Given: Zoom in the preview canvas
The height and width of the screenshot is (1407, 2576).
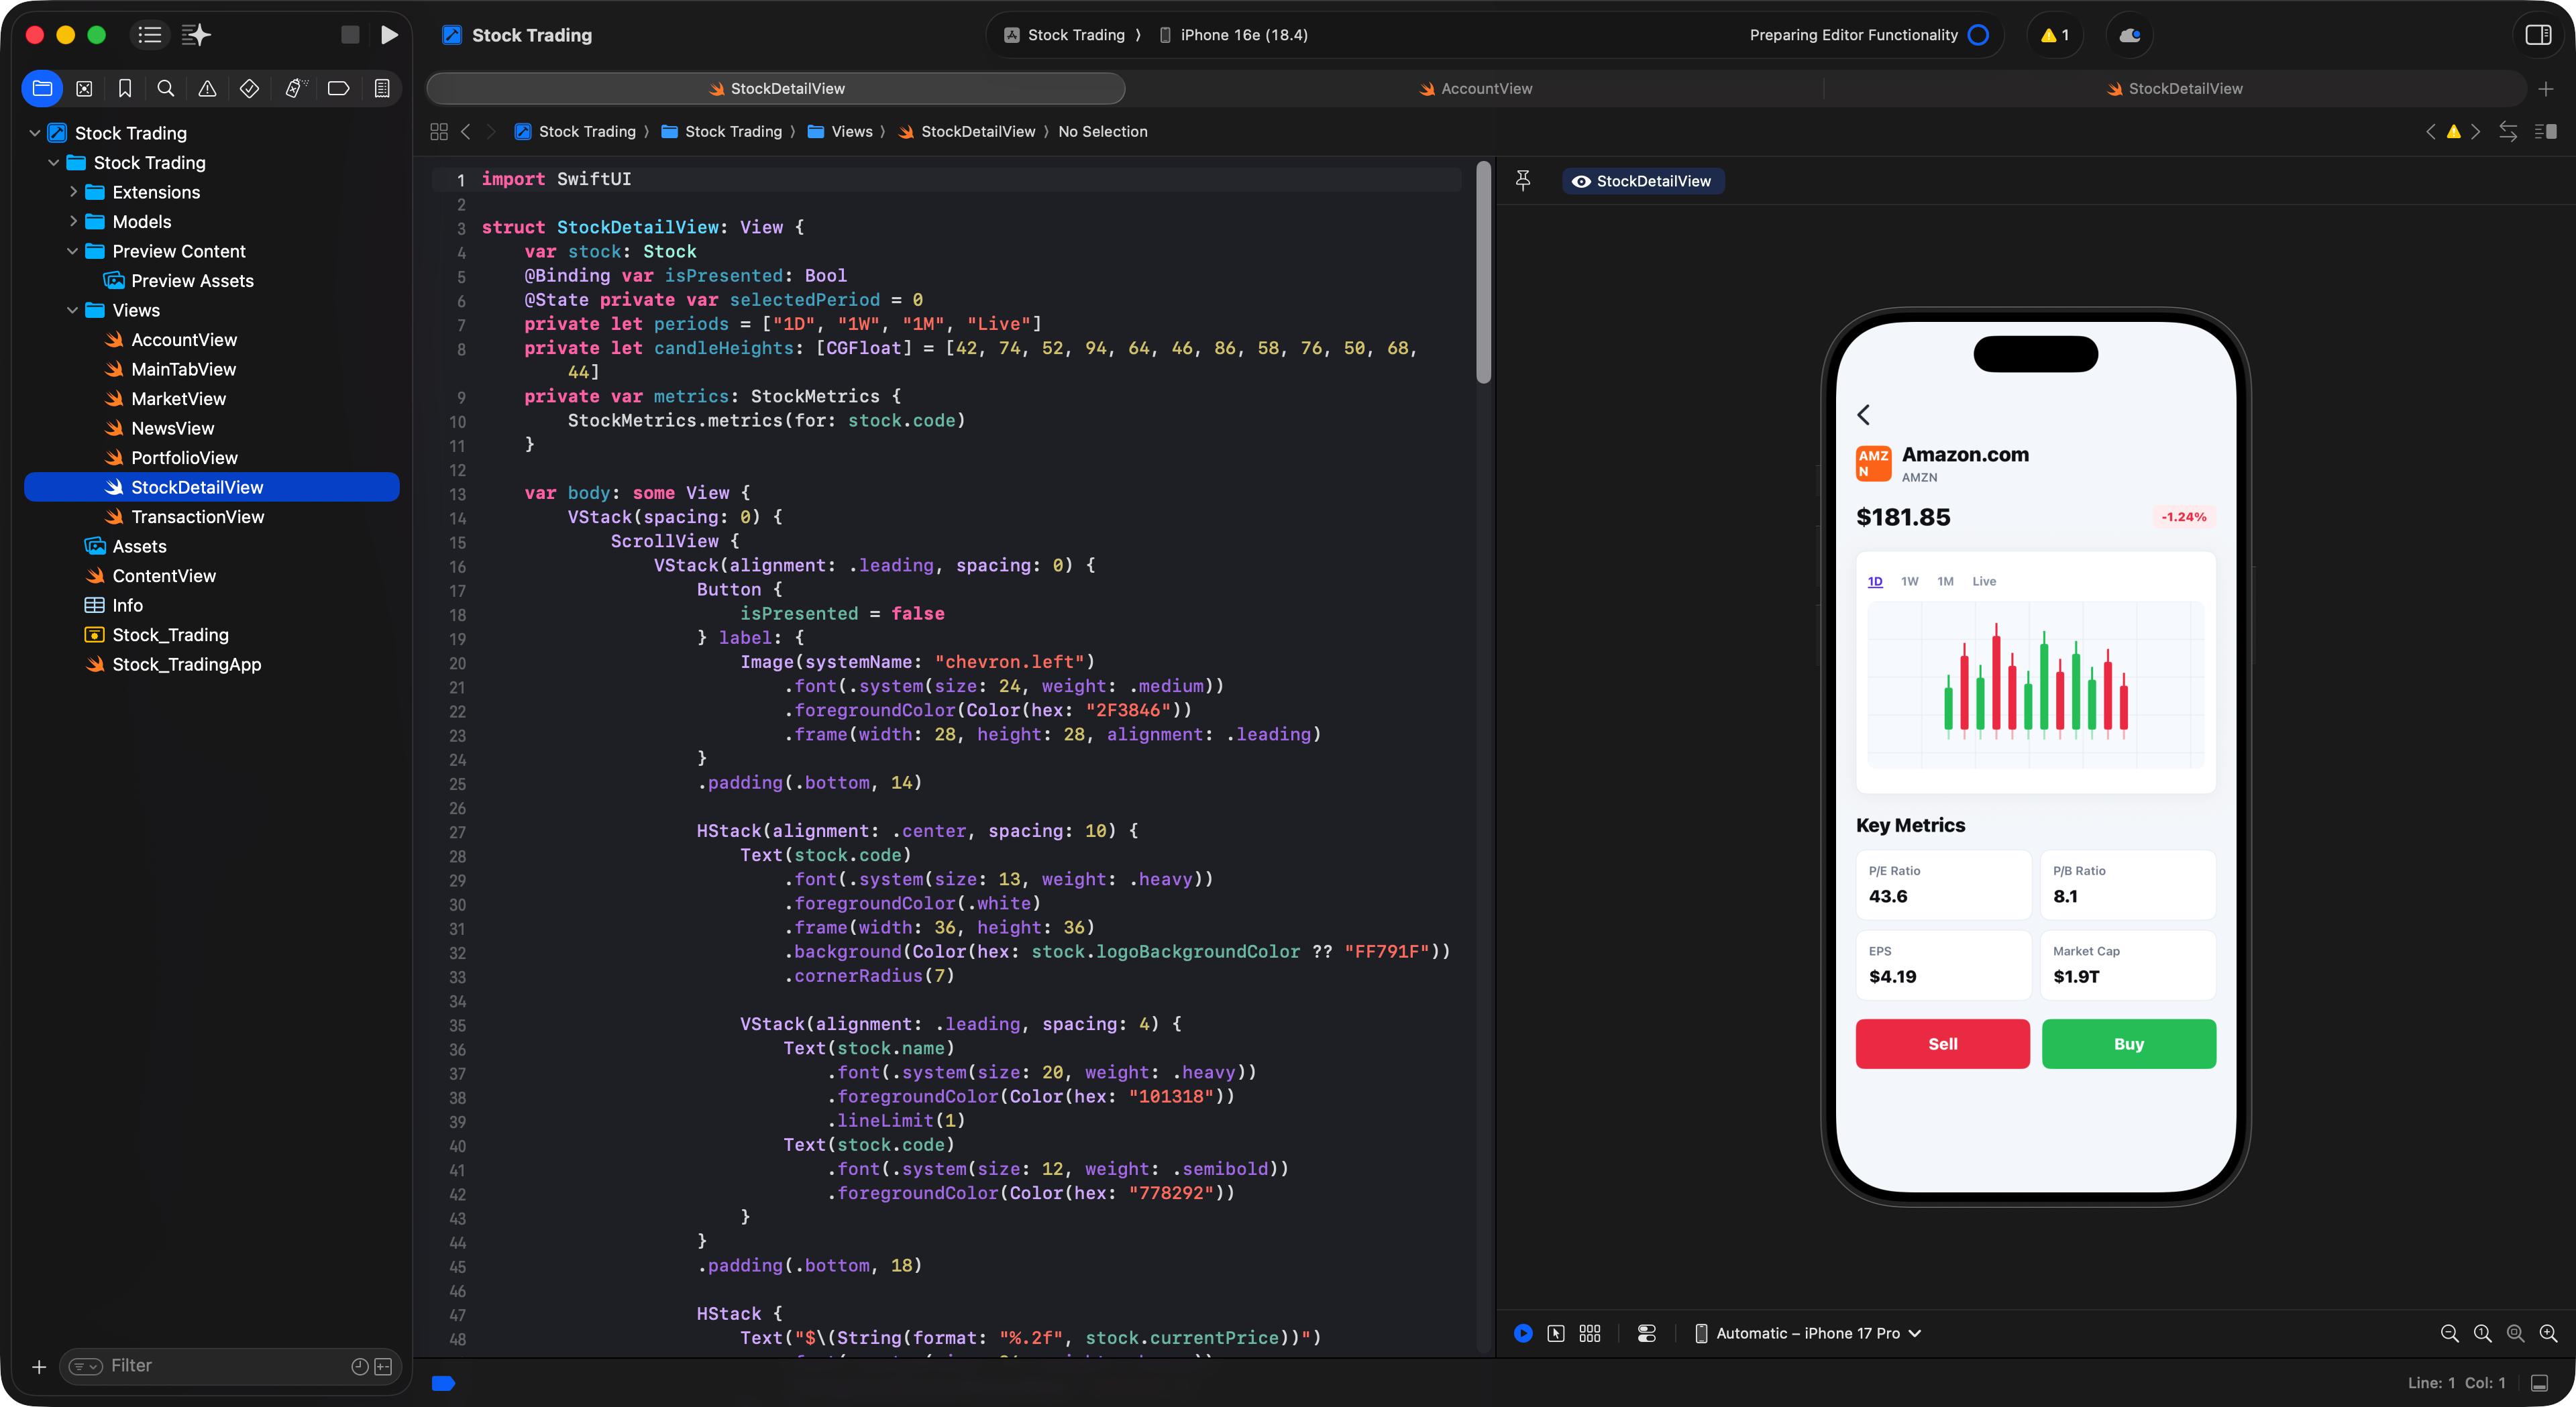Looking at the screenshot, I should click(x=2549, y=1333).
